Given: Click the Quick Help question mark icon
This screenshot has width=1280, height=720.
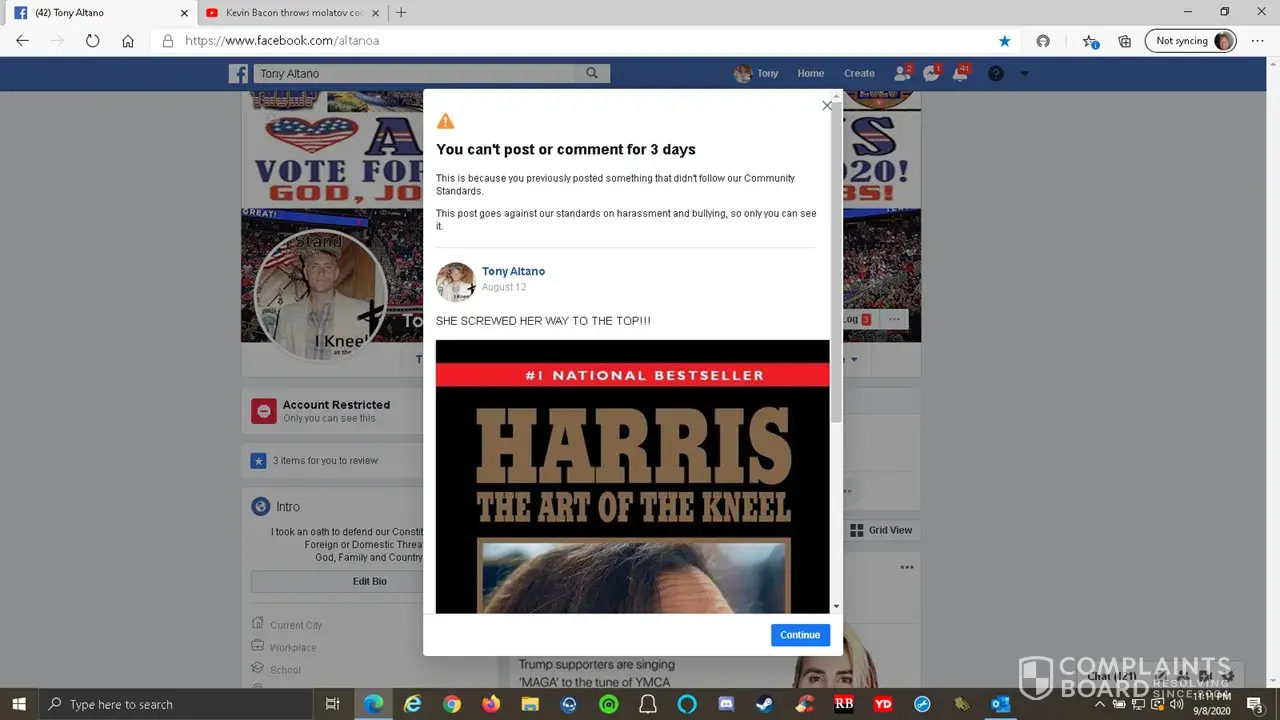Looking at the screenshot, I should (995, 73).
